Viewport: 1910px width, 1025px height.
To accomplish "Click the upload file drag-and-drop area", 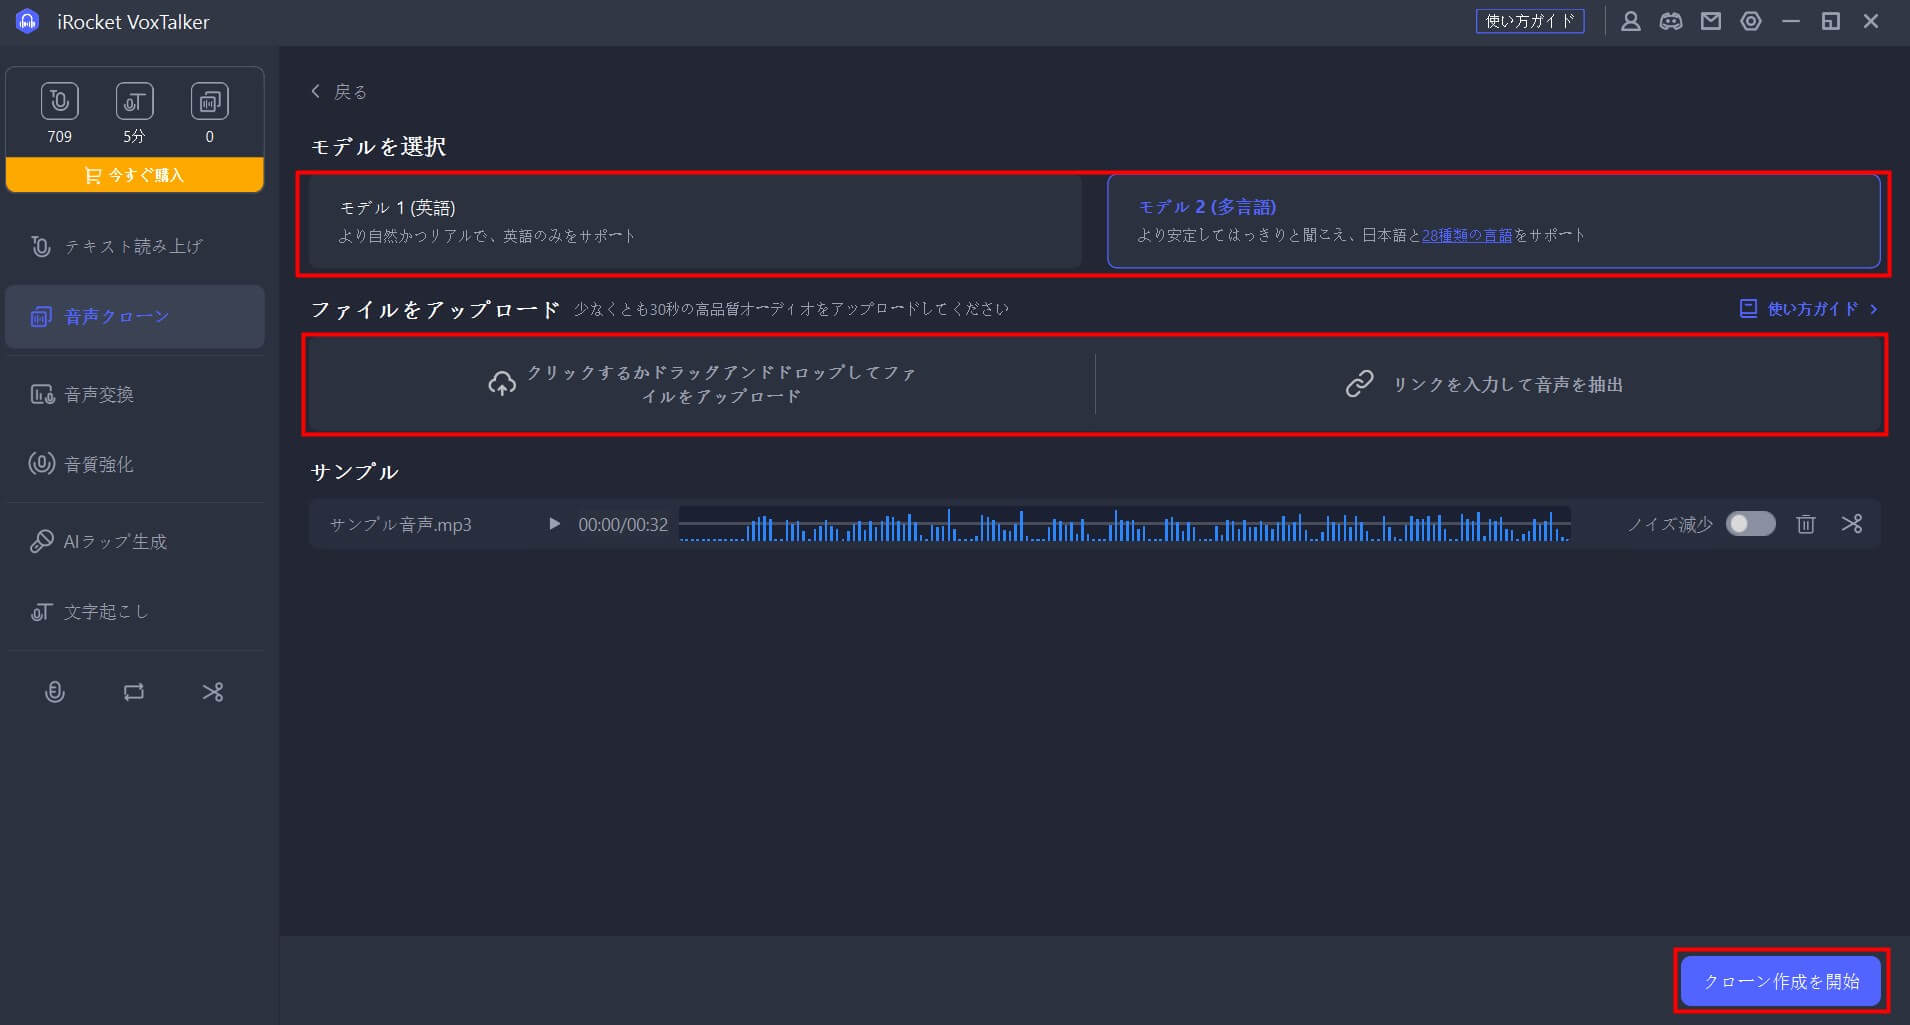I will click(x=701, y=384).
